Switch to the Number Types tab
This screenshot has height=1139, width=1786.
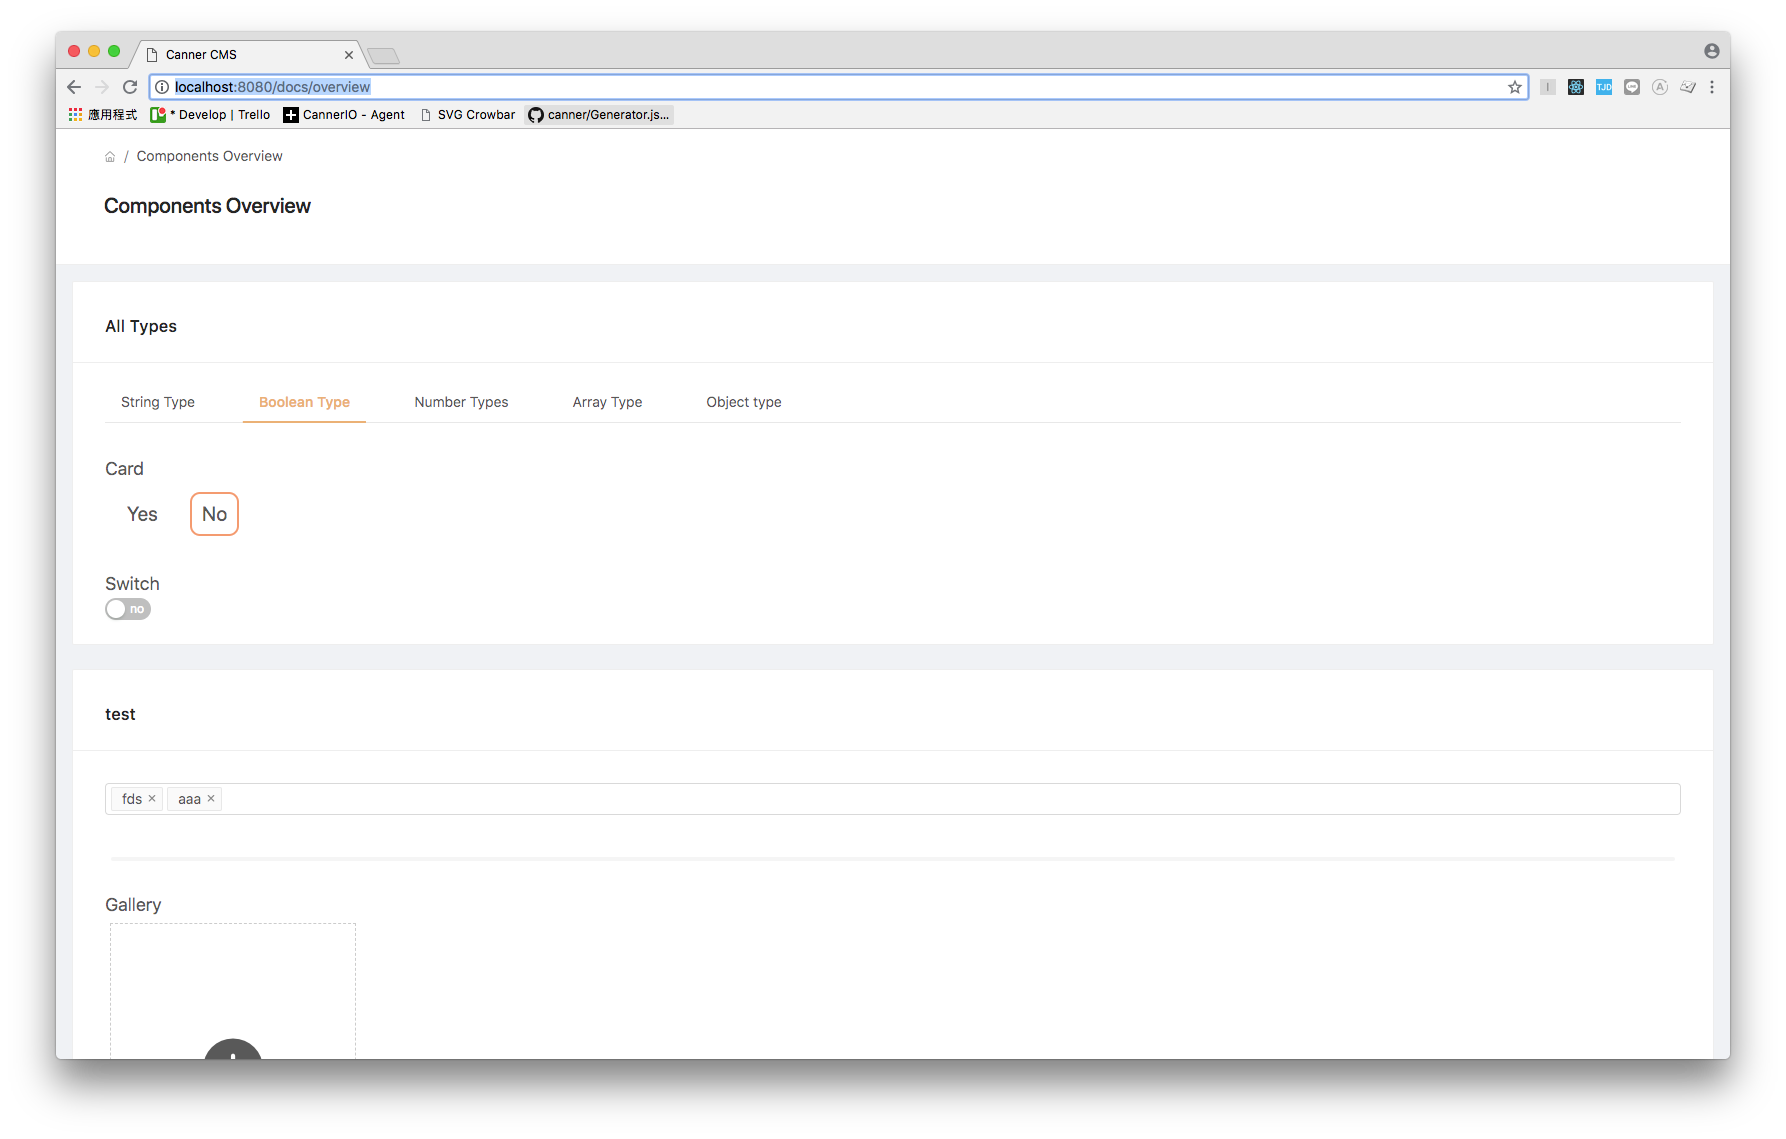(461, 402)
